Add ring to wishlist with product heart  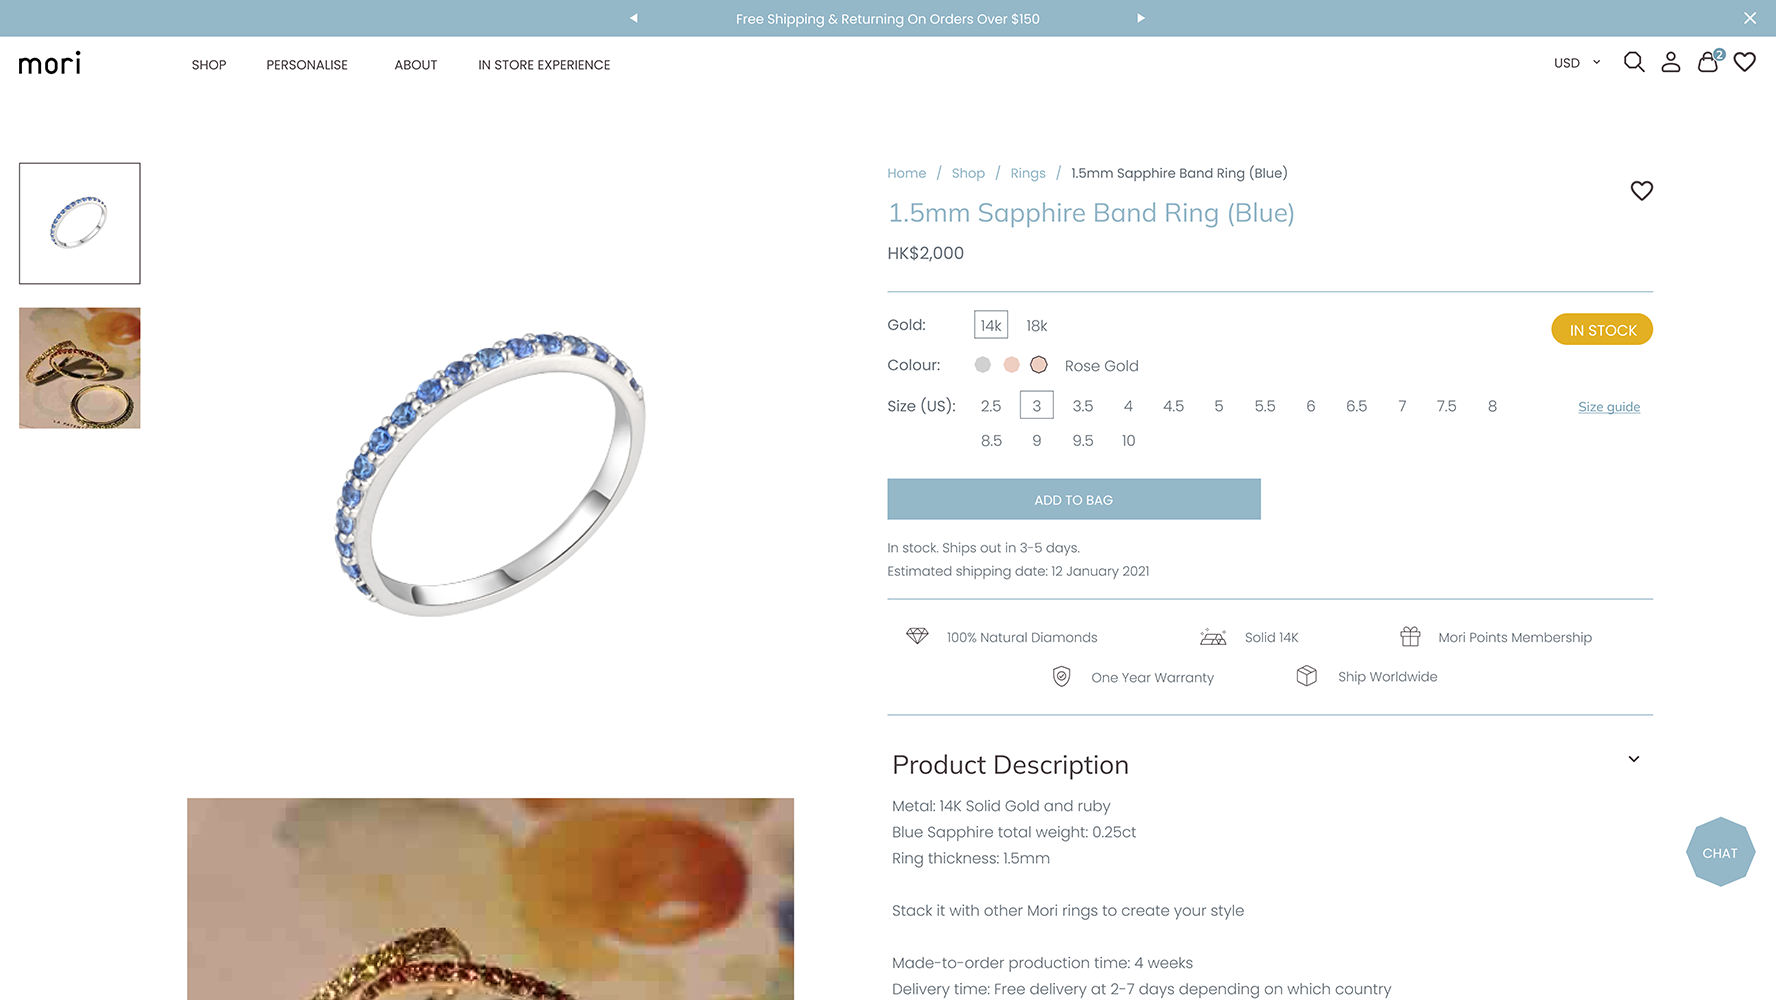click(1642, 190)
